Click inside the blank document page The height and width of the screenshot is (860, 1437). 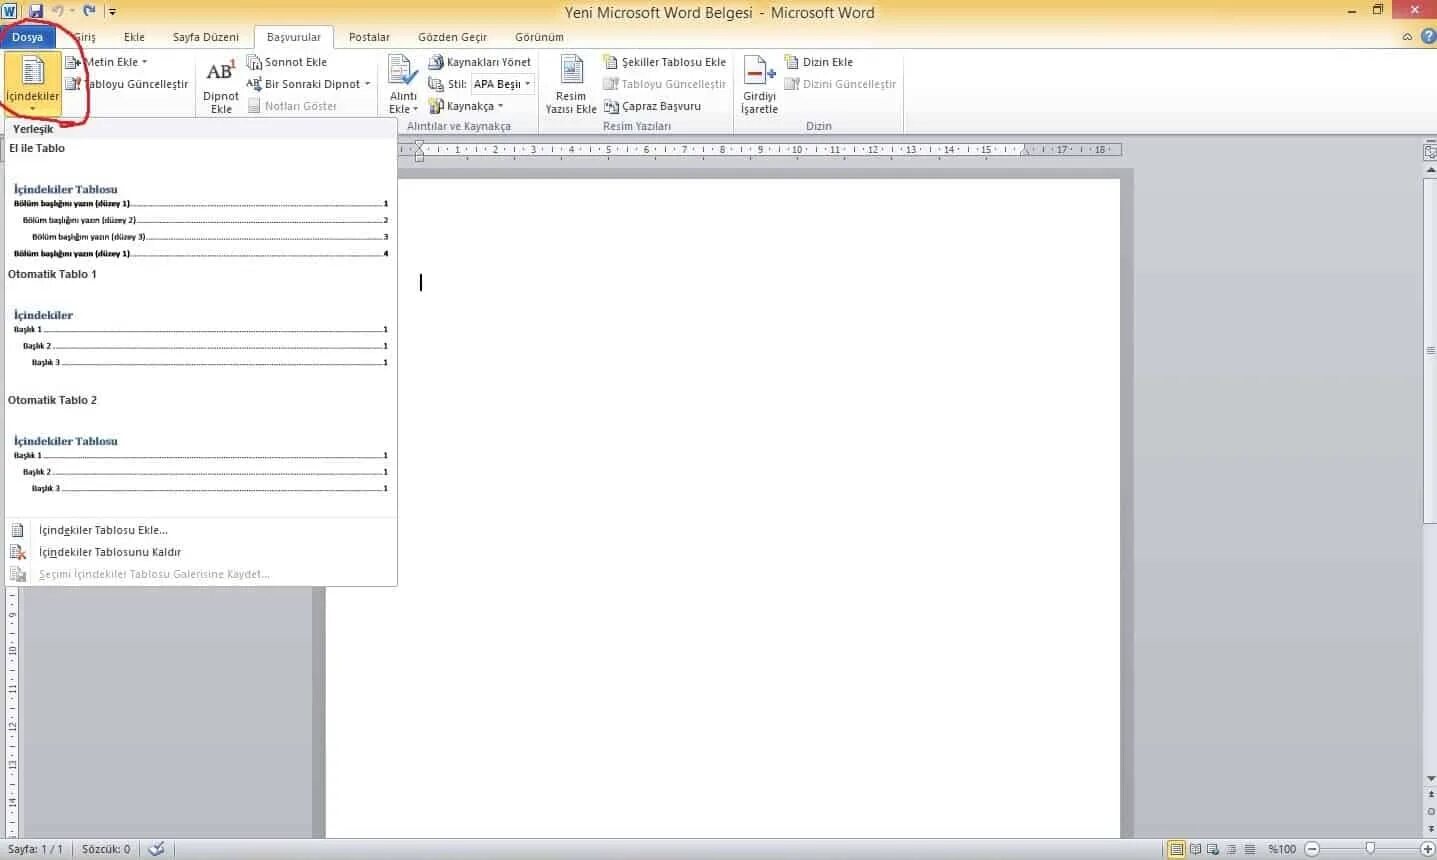722,508
